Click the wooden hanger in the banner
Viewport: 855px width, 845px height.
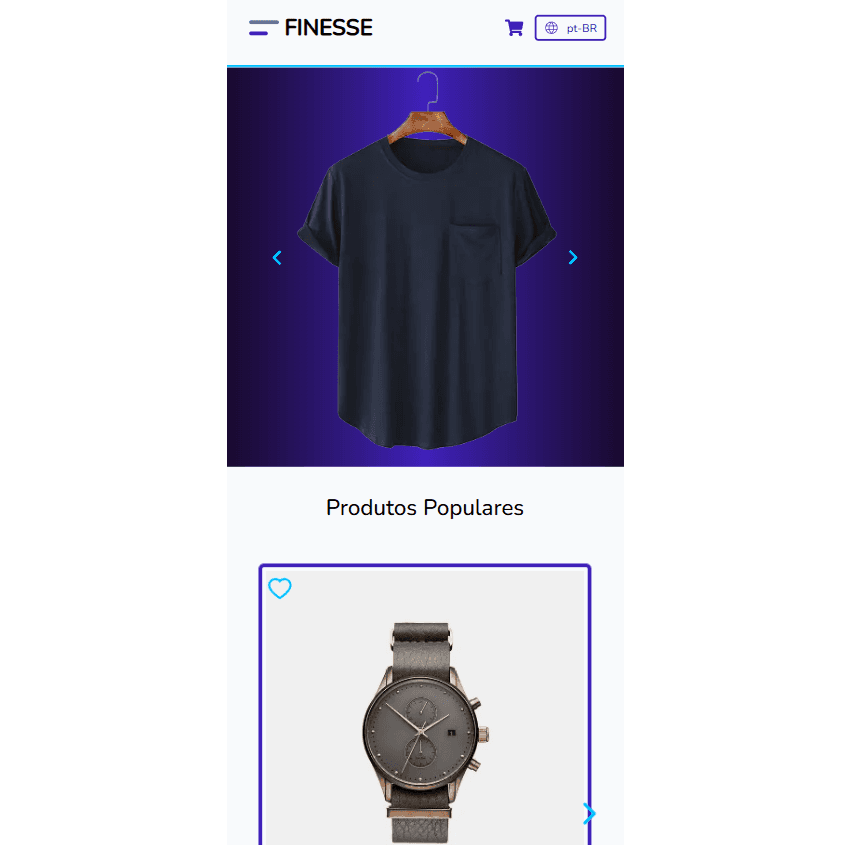(x=428, y=125)
